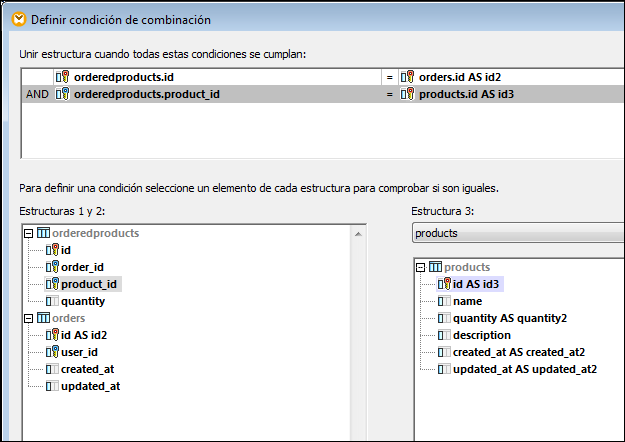The height and width of the screenshot is (442, 625).
Task: Click the orderedproducts table icon in tree
Action: click(x=42, y=233)
